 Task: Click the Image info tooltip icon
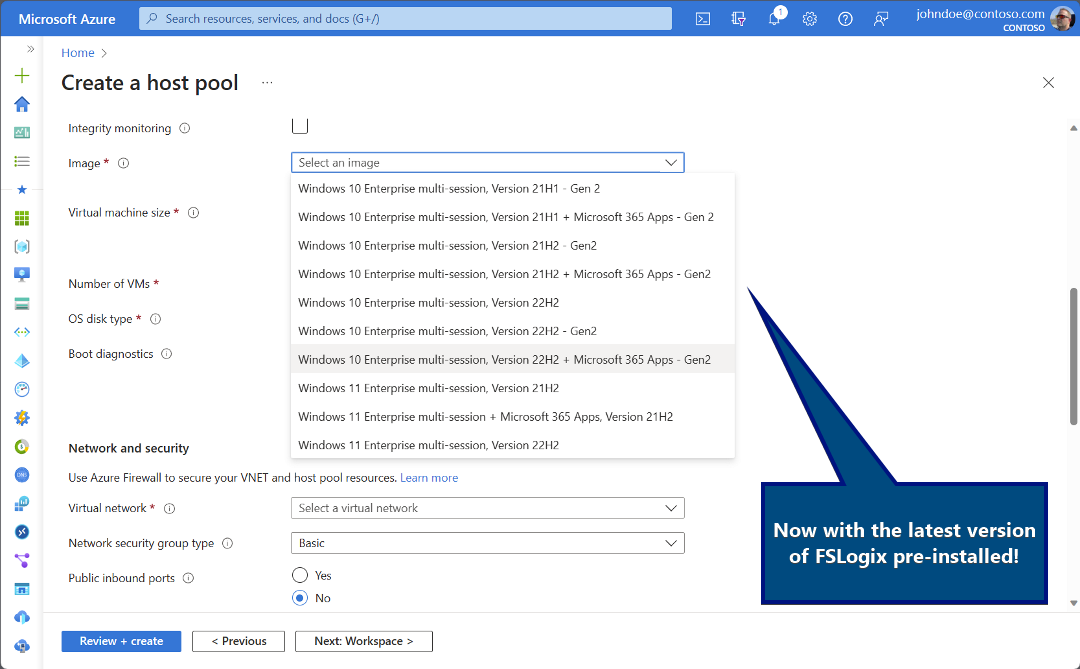(x=123, y=163)
